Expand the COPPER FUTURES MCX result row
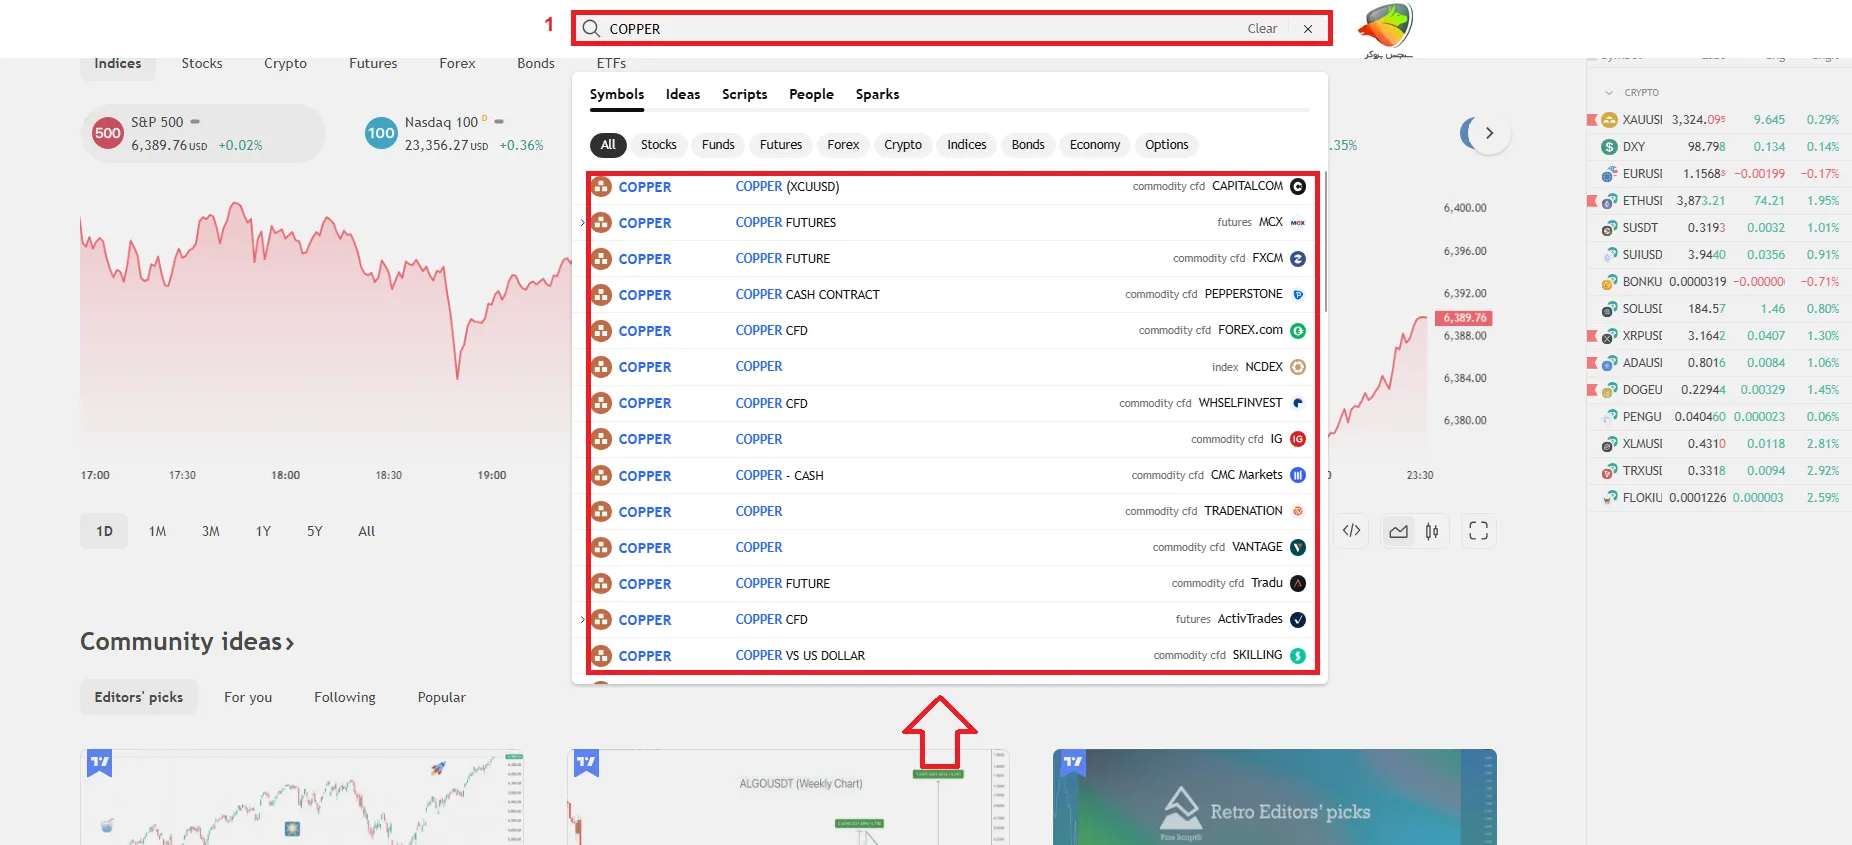Image resolution: width=1852 pixels, height=845 pixels. pyautogui.click(x=583, y=223)
